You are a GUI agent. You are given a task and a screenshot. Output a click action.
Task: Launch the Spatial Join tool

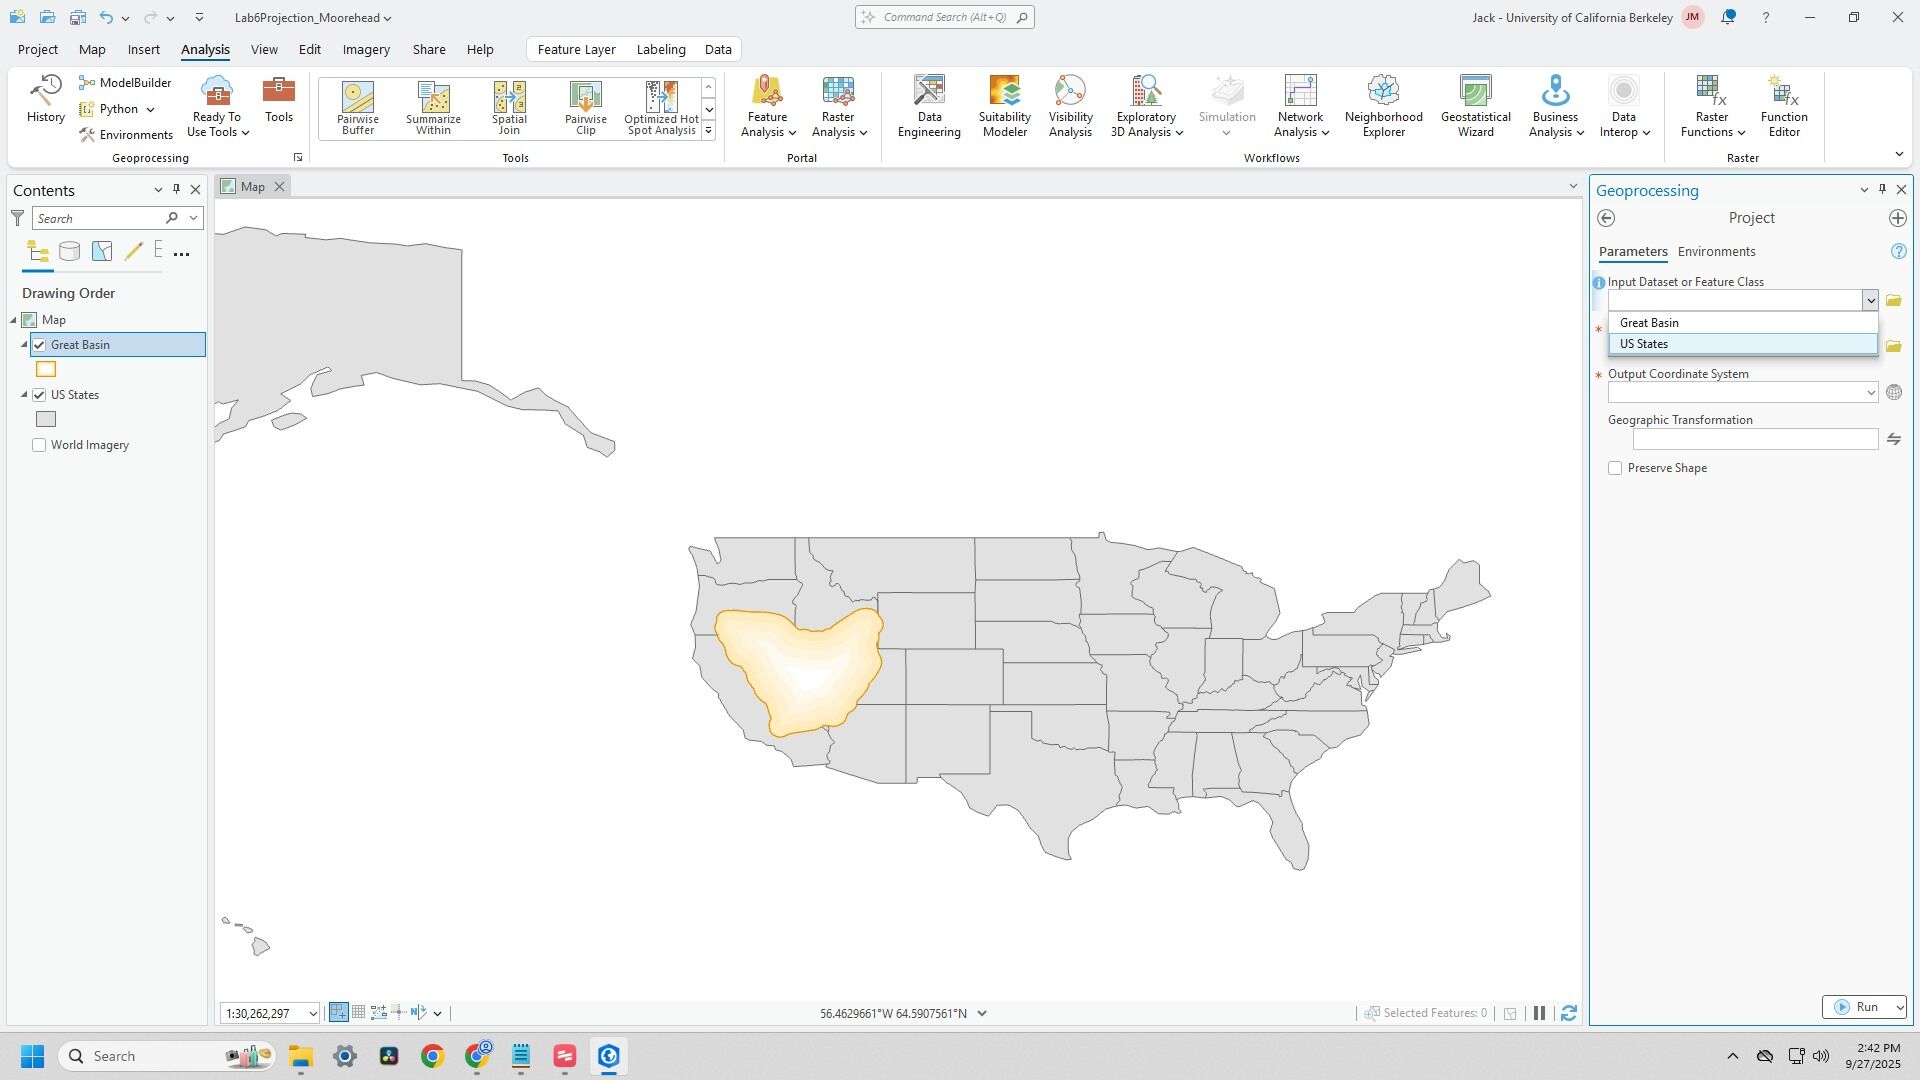click(509, 107)
